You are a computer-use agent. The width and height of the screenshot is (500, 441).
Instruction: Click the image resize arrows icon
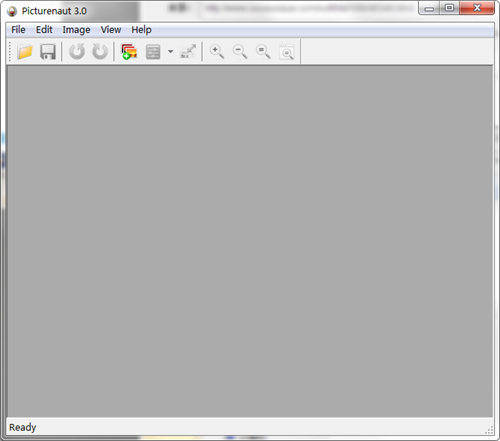188,52
